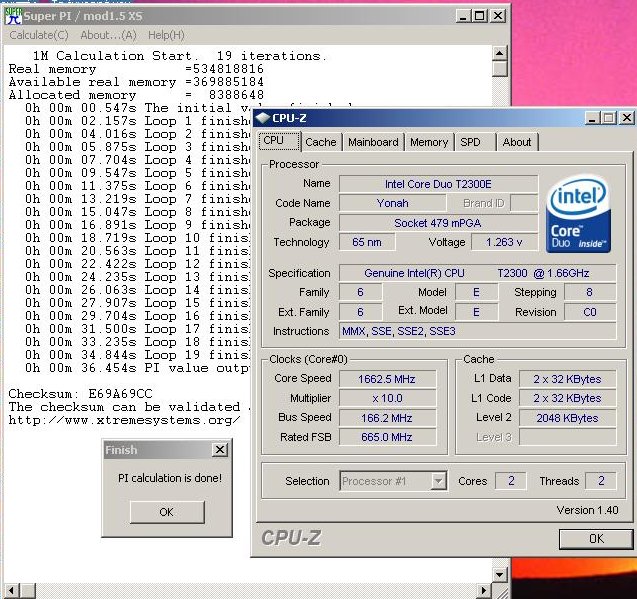637x599 pixels.
Task: Switch to the Cache tab in CPU-Z
Action: 321,142
